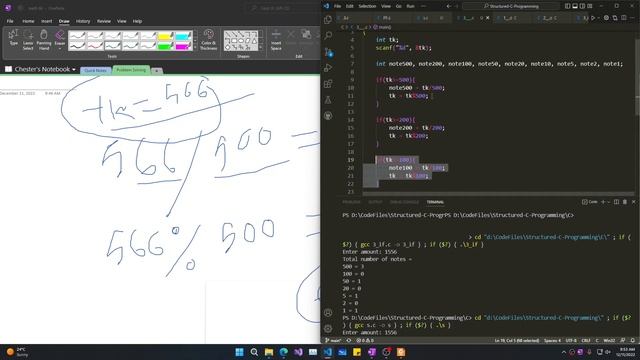Switch to Quick Notes section tab
The width and height of the screenshot is (640, 360).
(96, 70)
